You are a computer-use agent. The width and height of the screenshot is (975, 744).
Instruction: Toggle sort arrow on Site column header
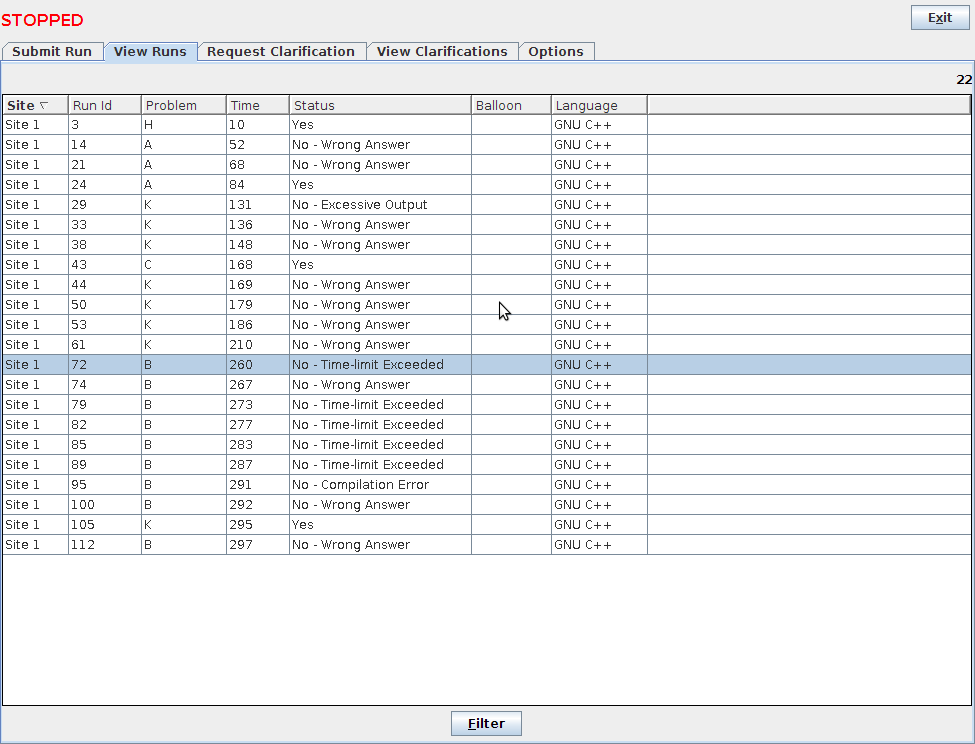(x=43, y=105)
